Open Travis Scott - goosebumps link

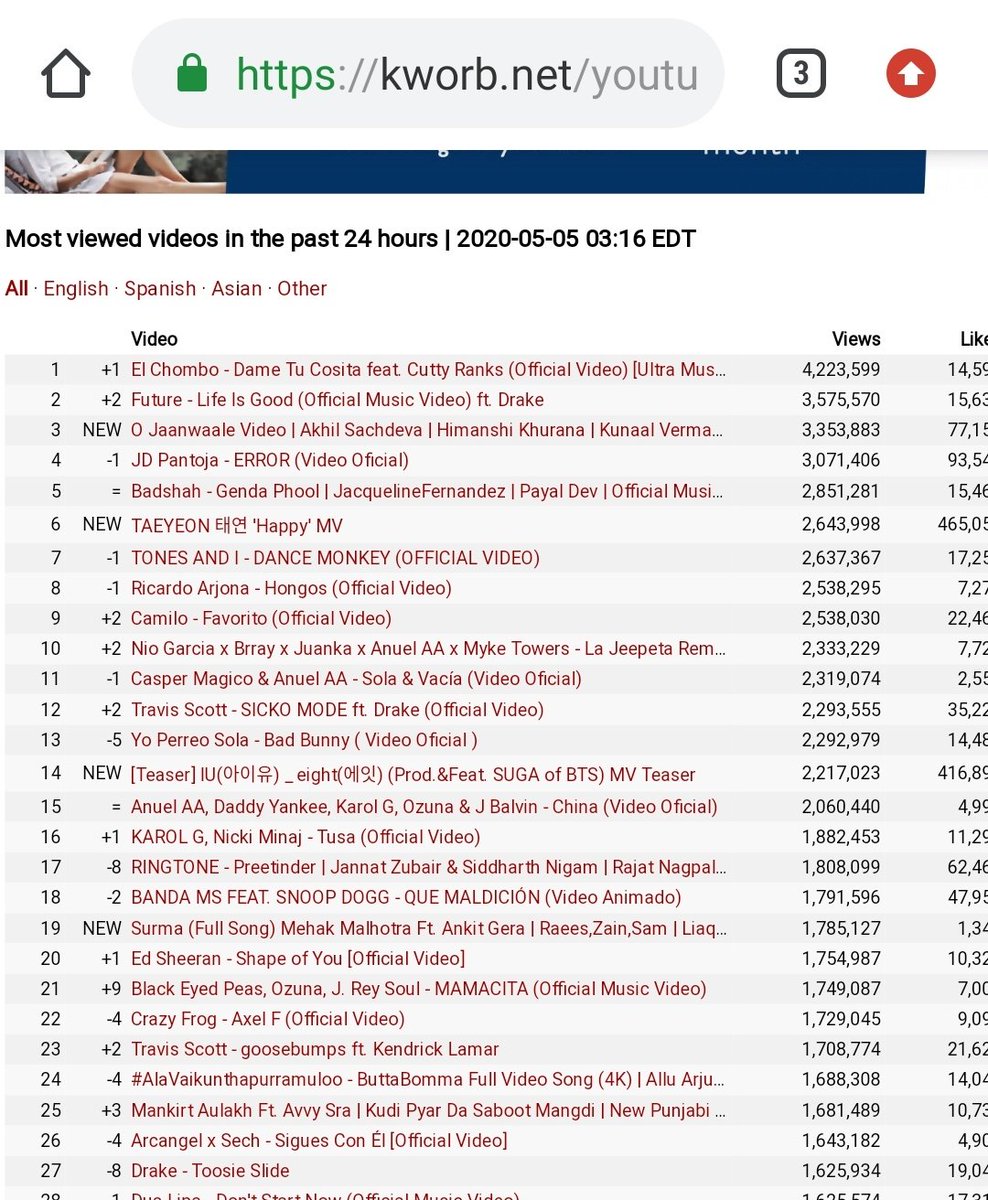pos(315,1049)
